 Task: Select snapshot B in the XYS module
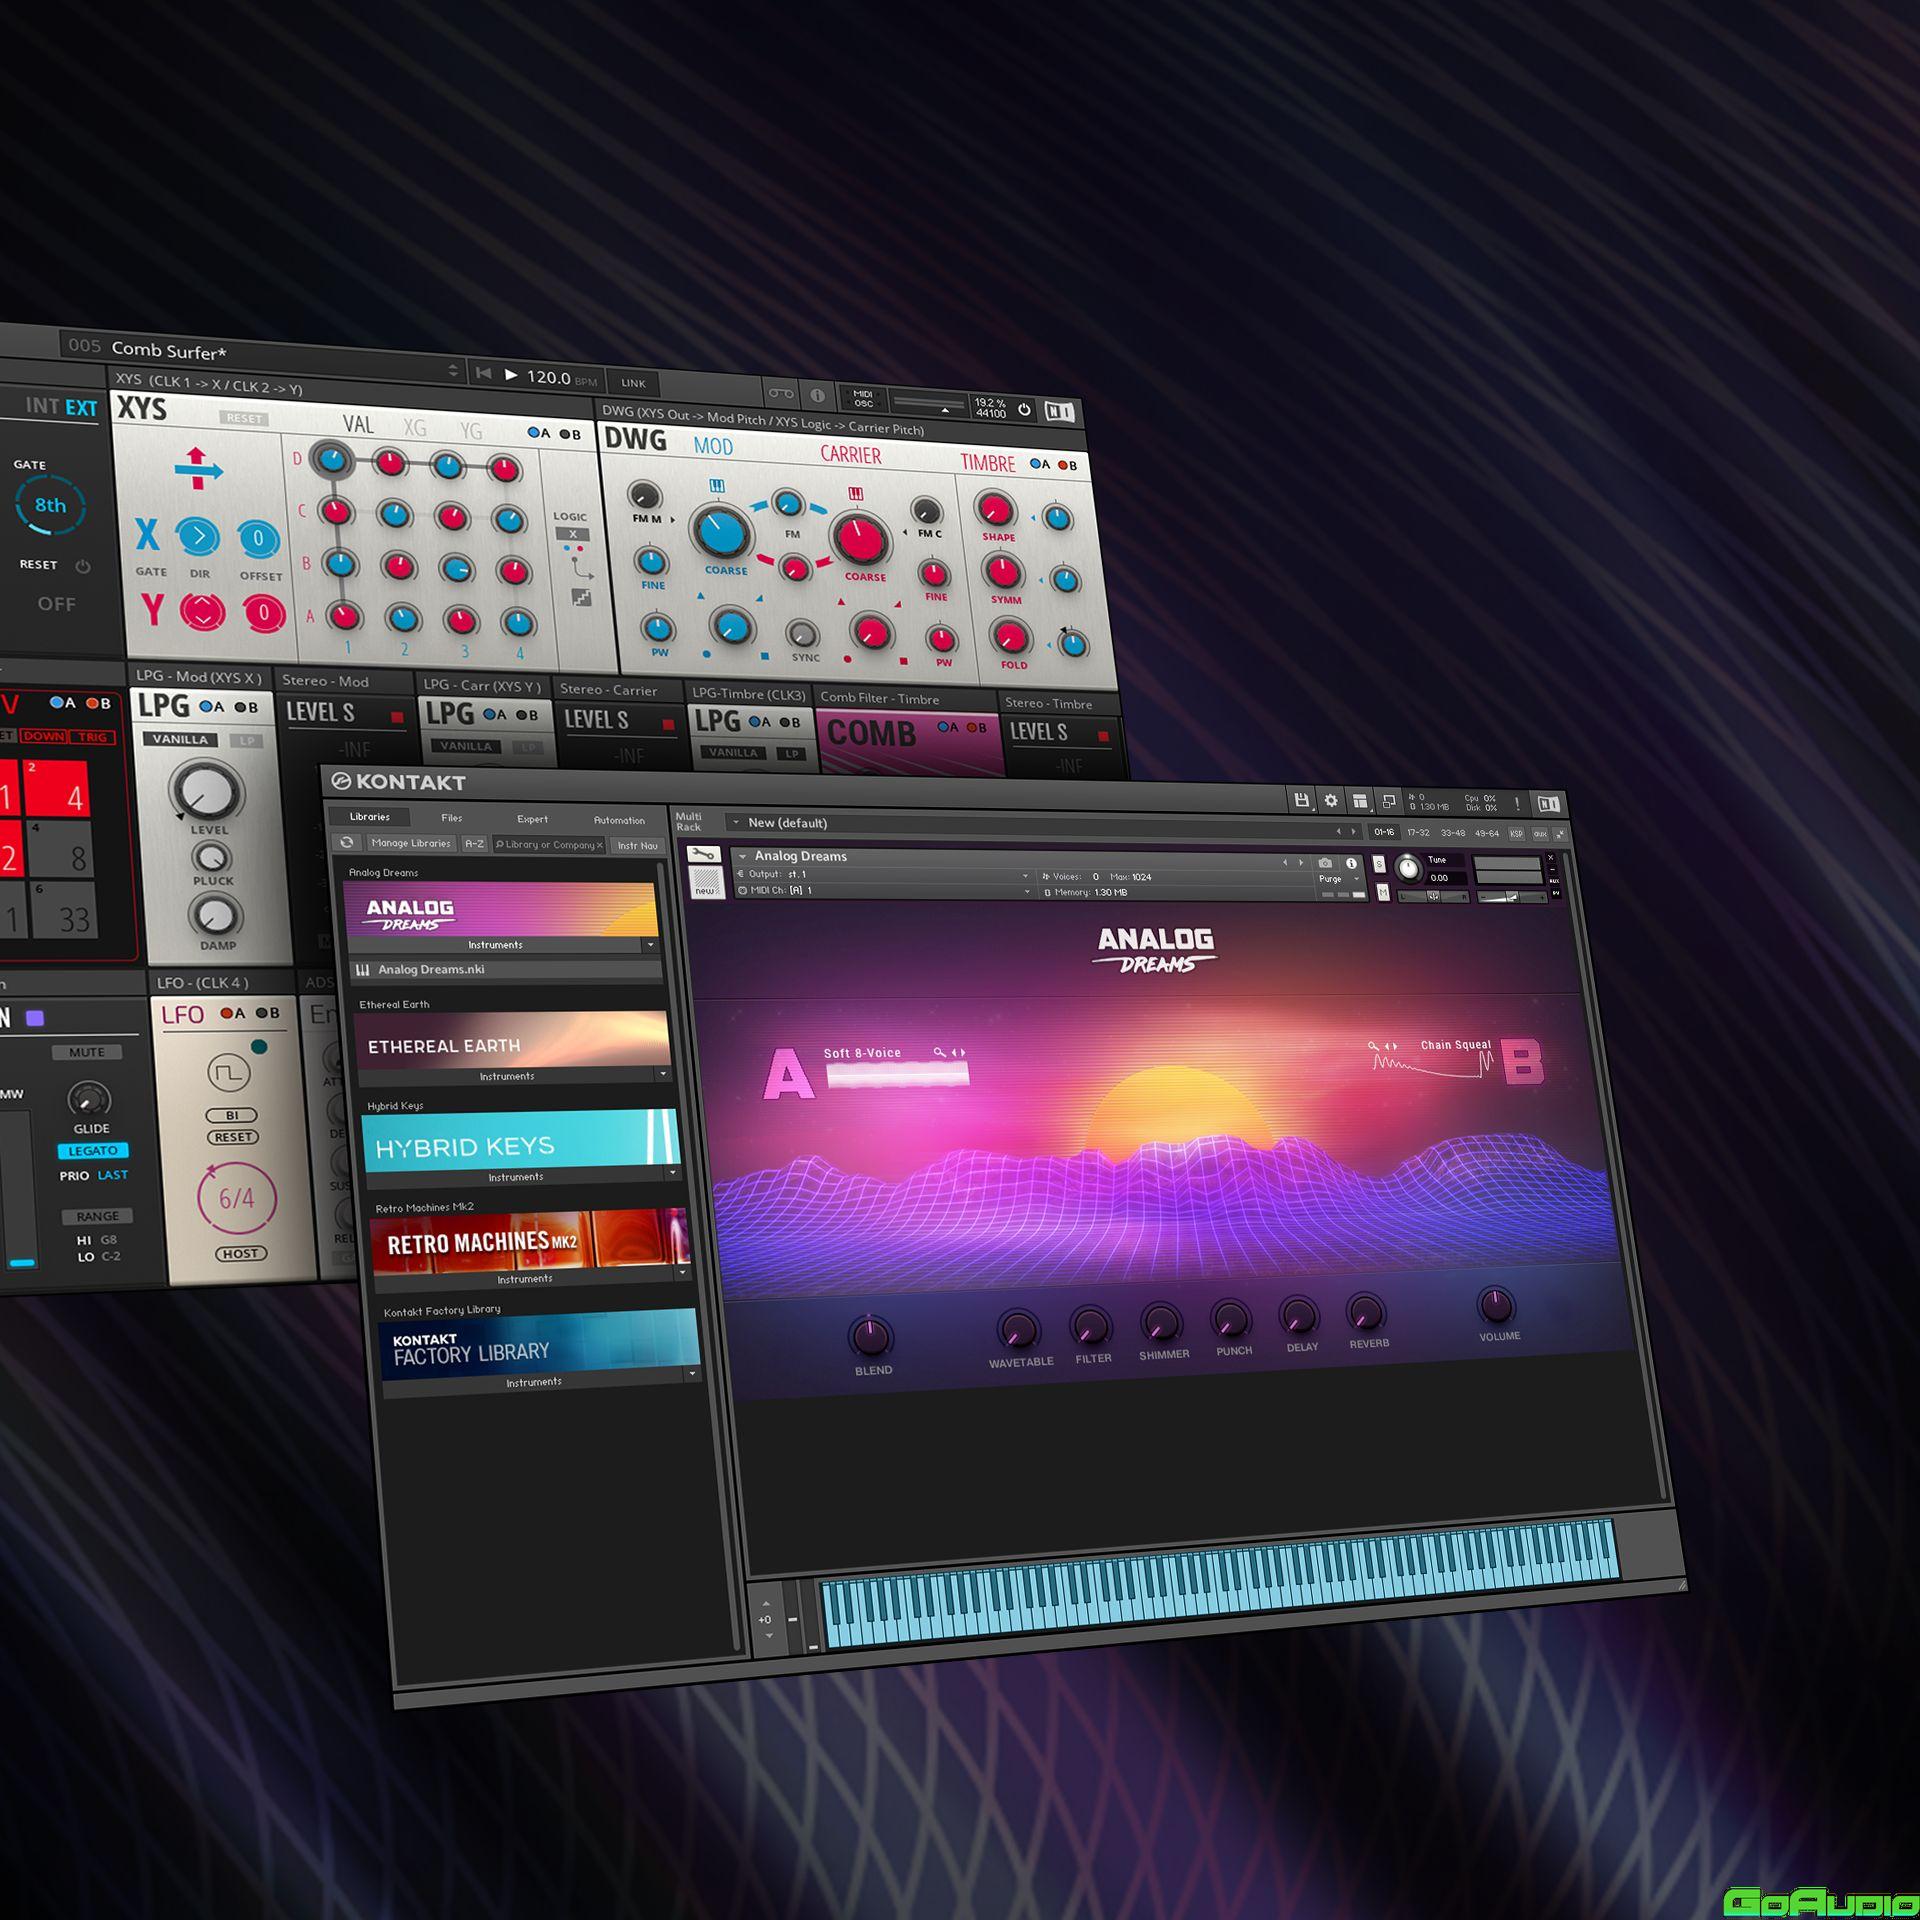click(570, 434)
